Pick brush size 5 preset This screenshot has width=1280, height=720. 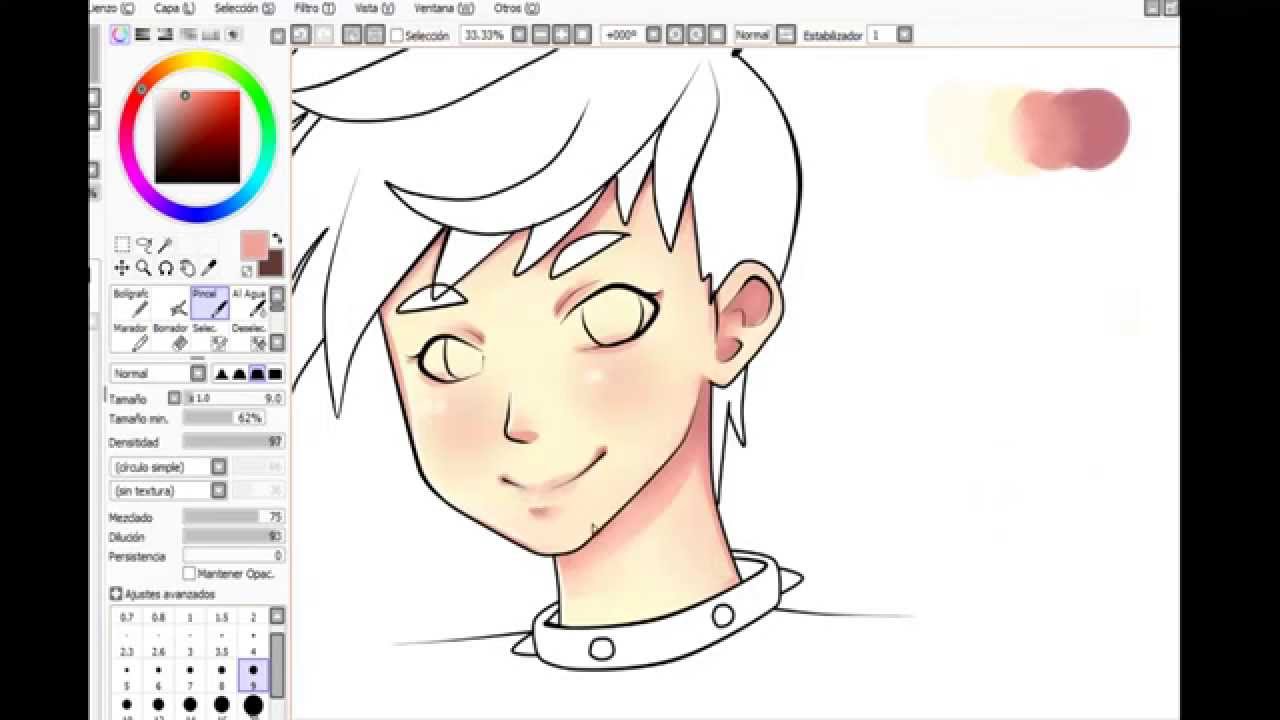pyautogui.click(x=127, y=677)
